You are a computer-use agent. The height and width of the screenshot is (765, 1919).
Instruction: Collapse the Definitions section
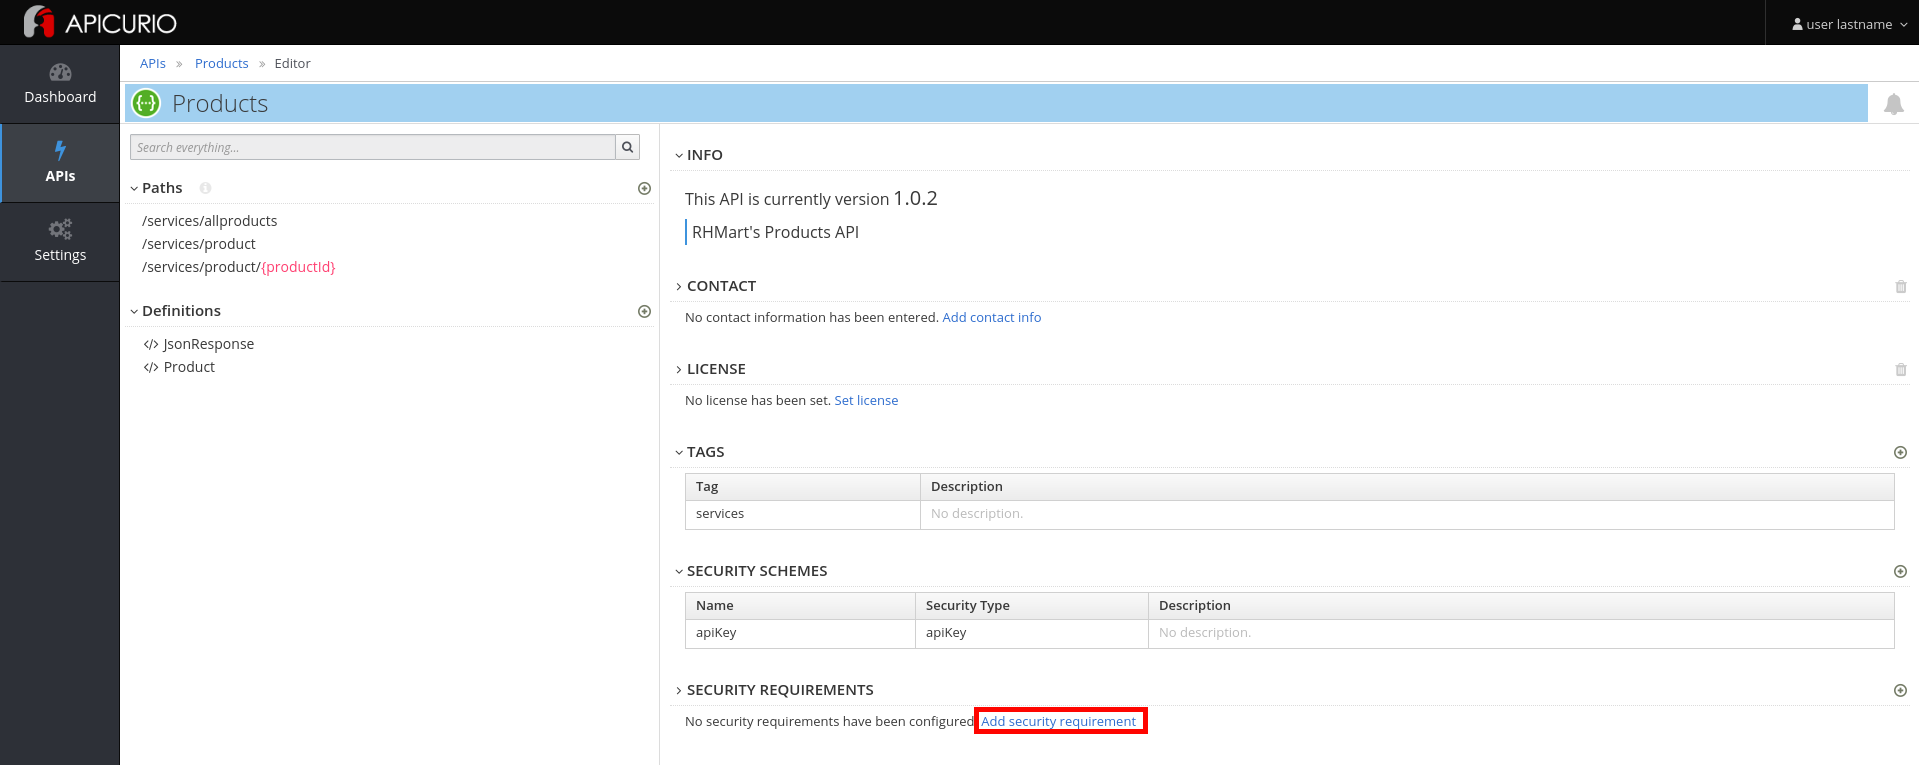tap(135, 311)
